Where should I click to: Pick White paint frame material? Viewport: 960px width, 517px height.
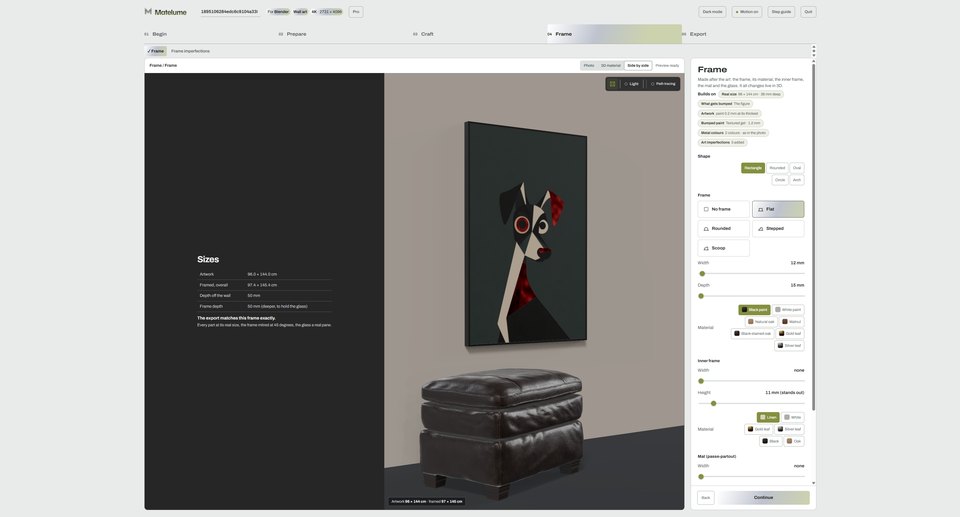788,310
